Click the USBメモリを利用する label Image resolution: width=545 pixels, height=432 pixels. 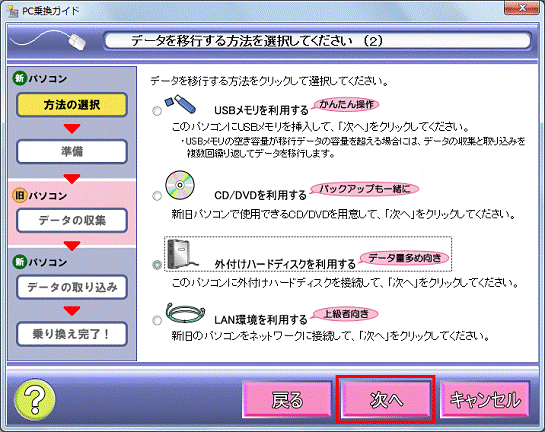[261, 110]
